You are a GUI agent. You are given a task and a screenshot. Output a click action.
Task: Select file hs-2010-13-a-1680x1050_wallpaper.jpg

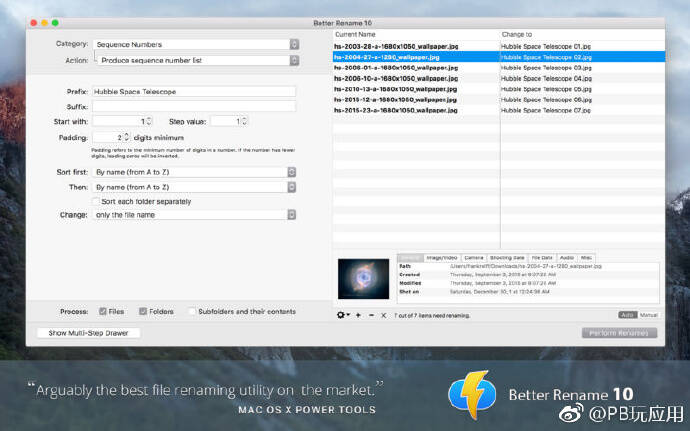396,89
